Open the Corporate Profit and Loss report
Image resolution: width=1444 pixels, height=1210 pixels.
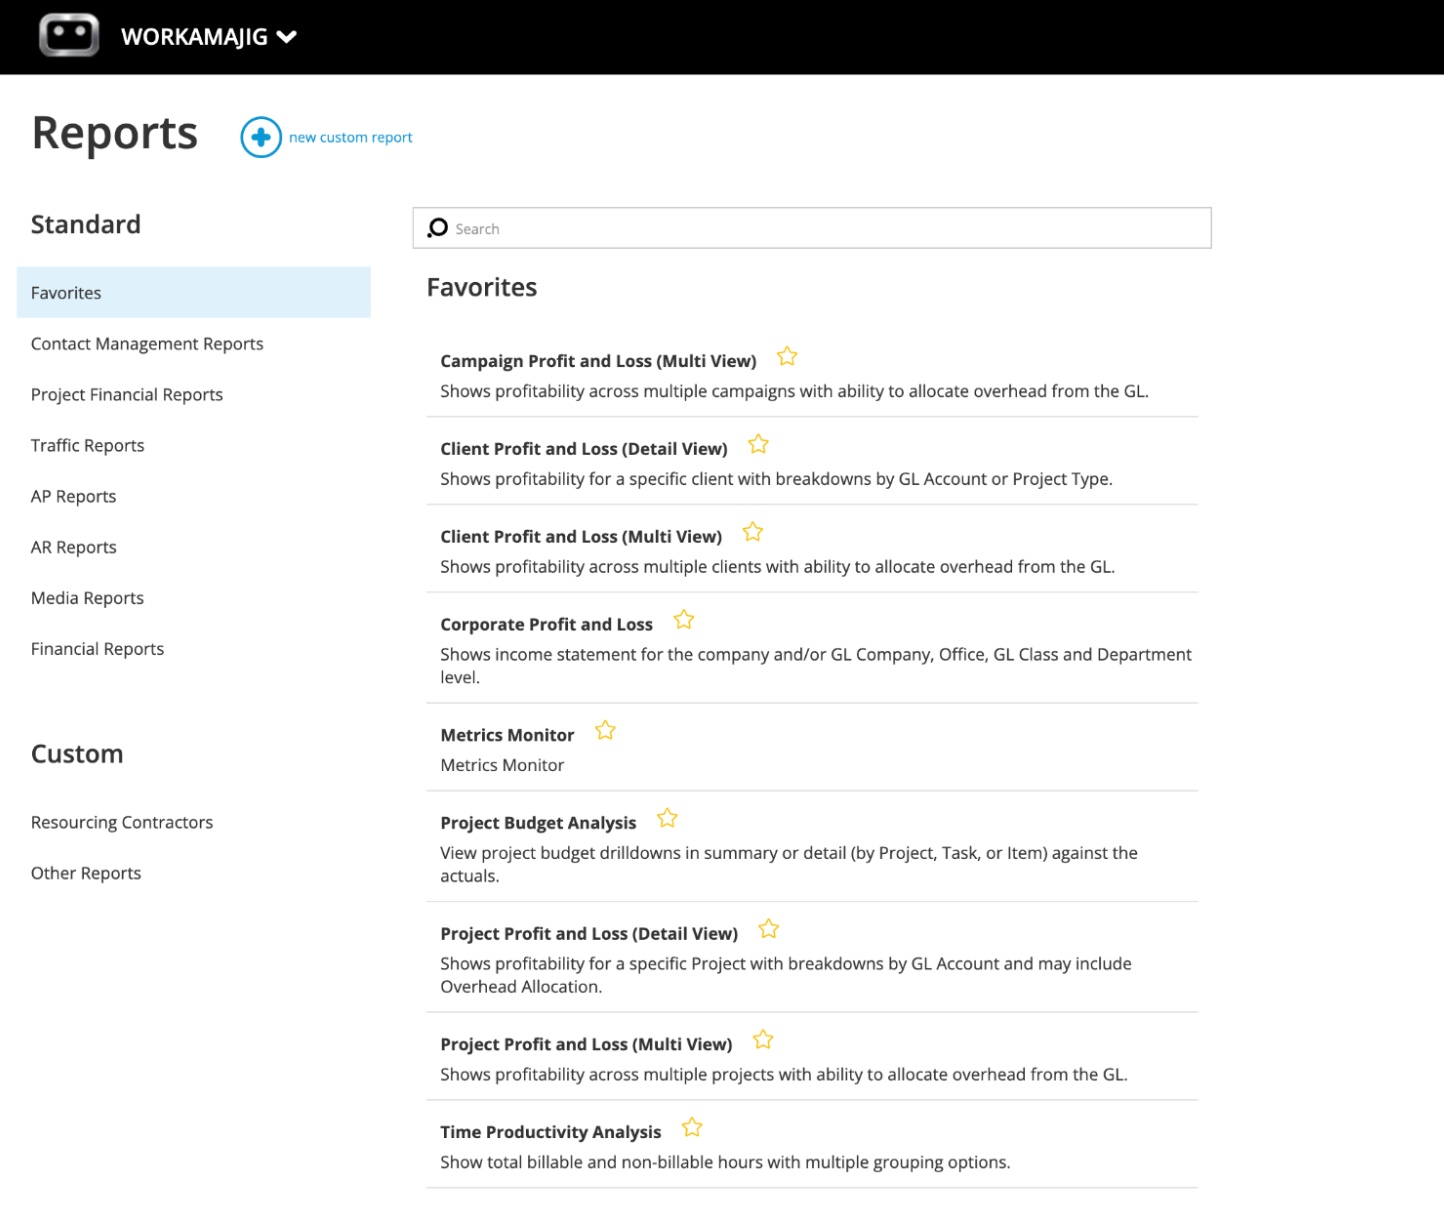[x=546, y=623]
